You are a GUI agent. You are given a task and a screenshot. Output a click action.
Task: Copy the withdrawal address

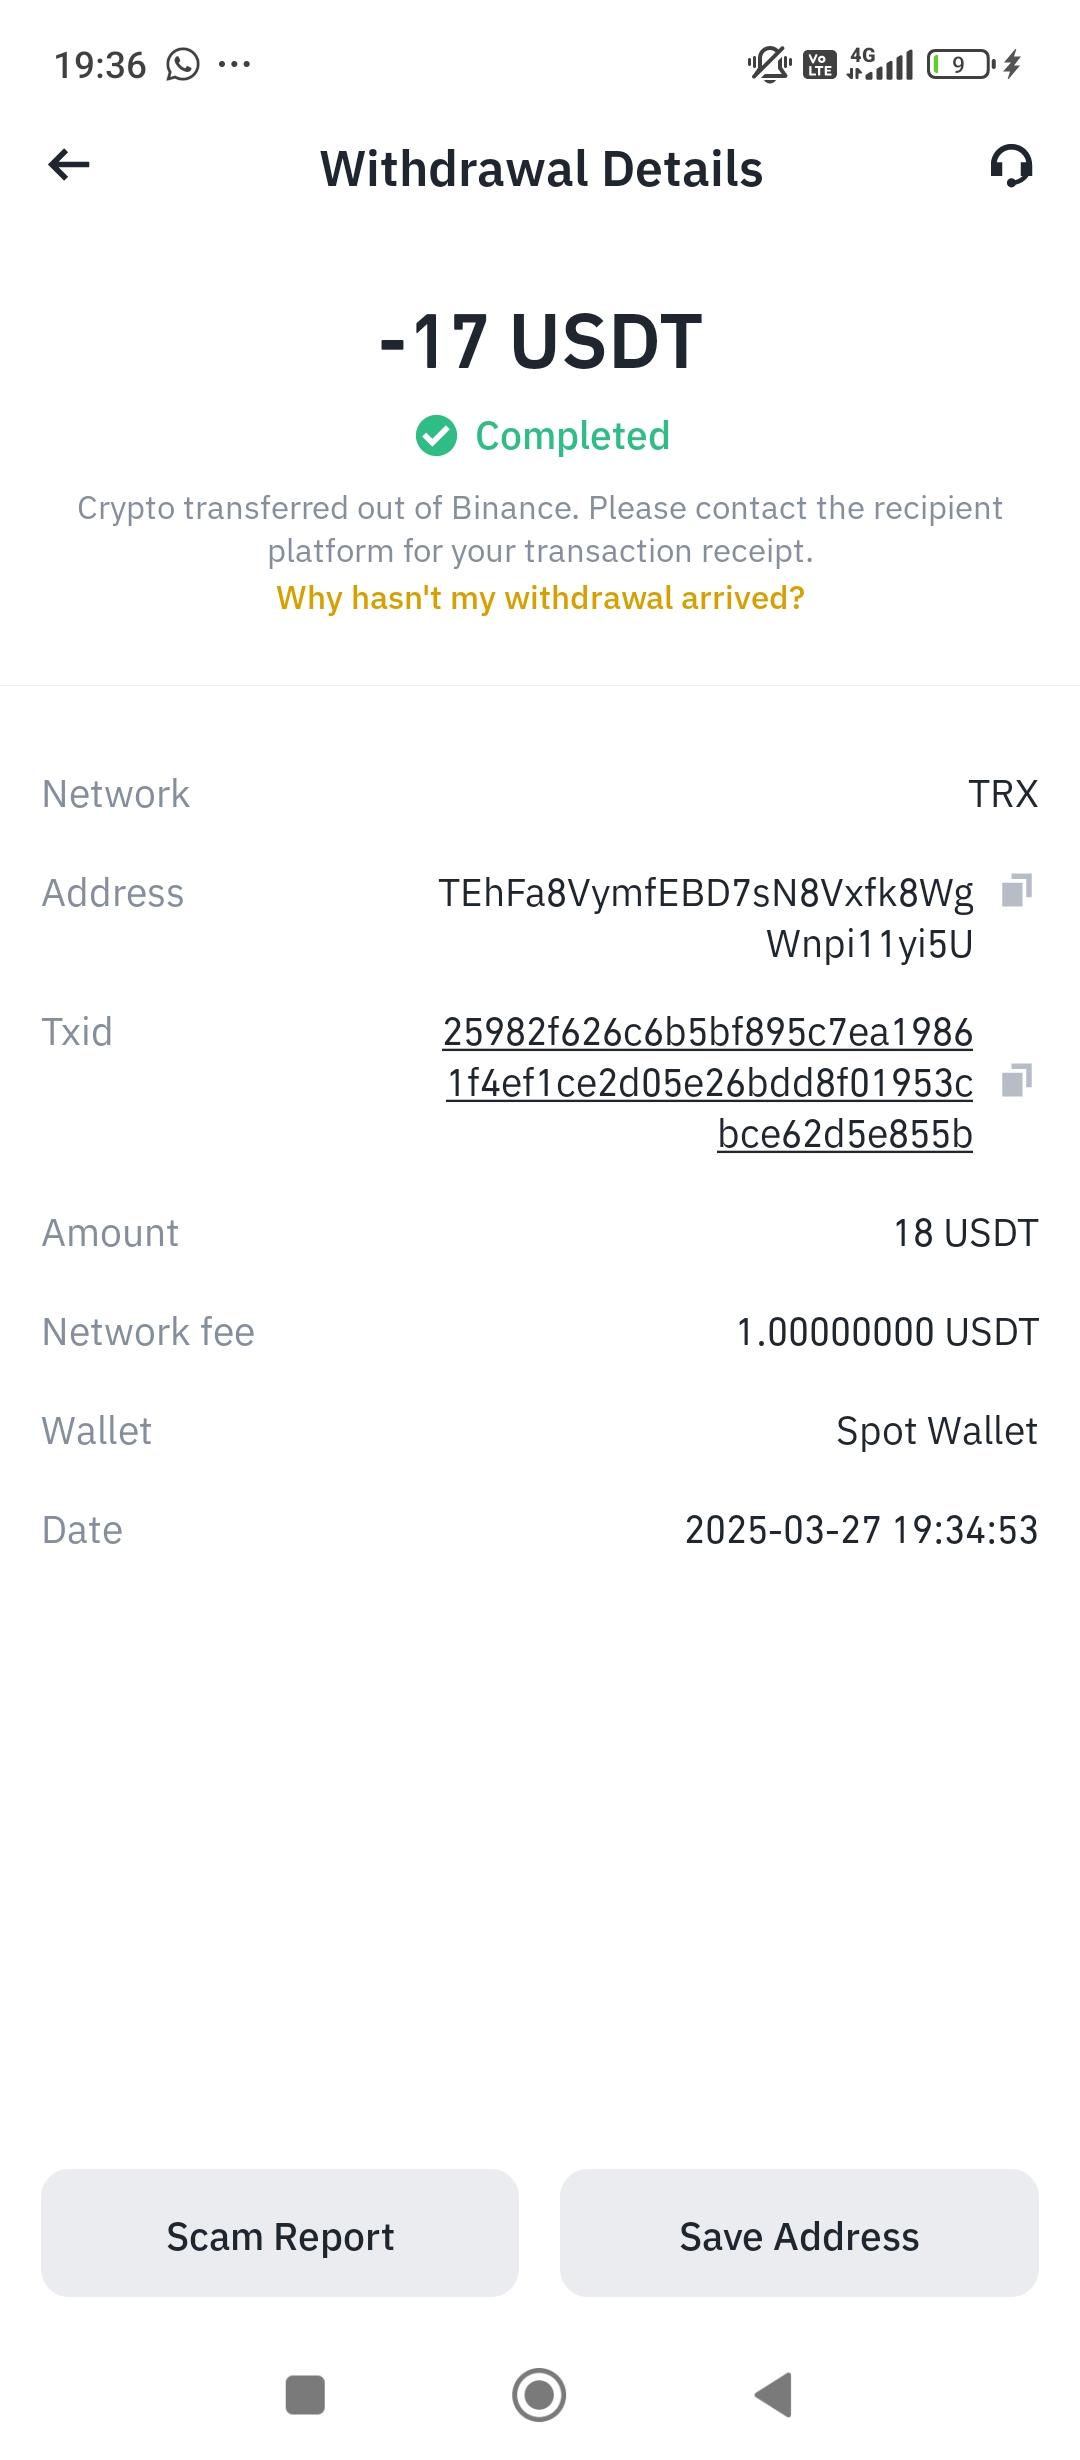(1016, 890)
